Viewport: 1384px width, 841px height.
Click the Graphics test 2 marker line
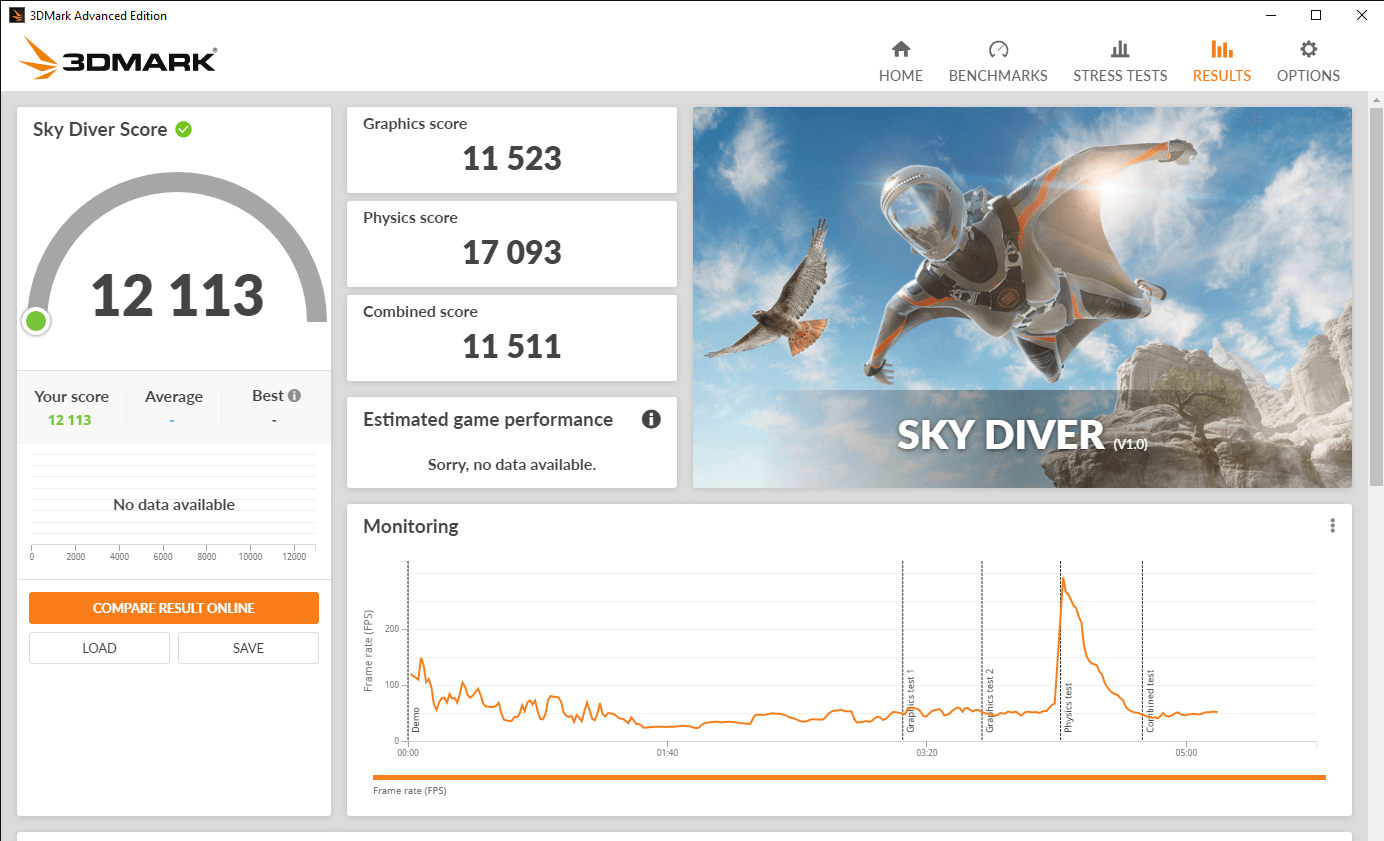click(x=982, y=650)
